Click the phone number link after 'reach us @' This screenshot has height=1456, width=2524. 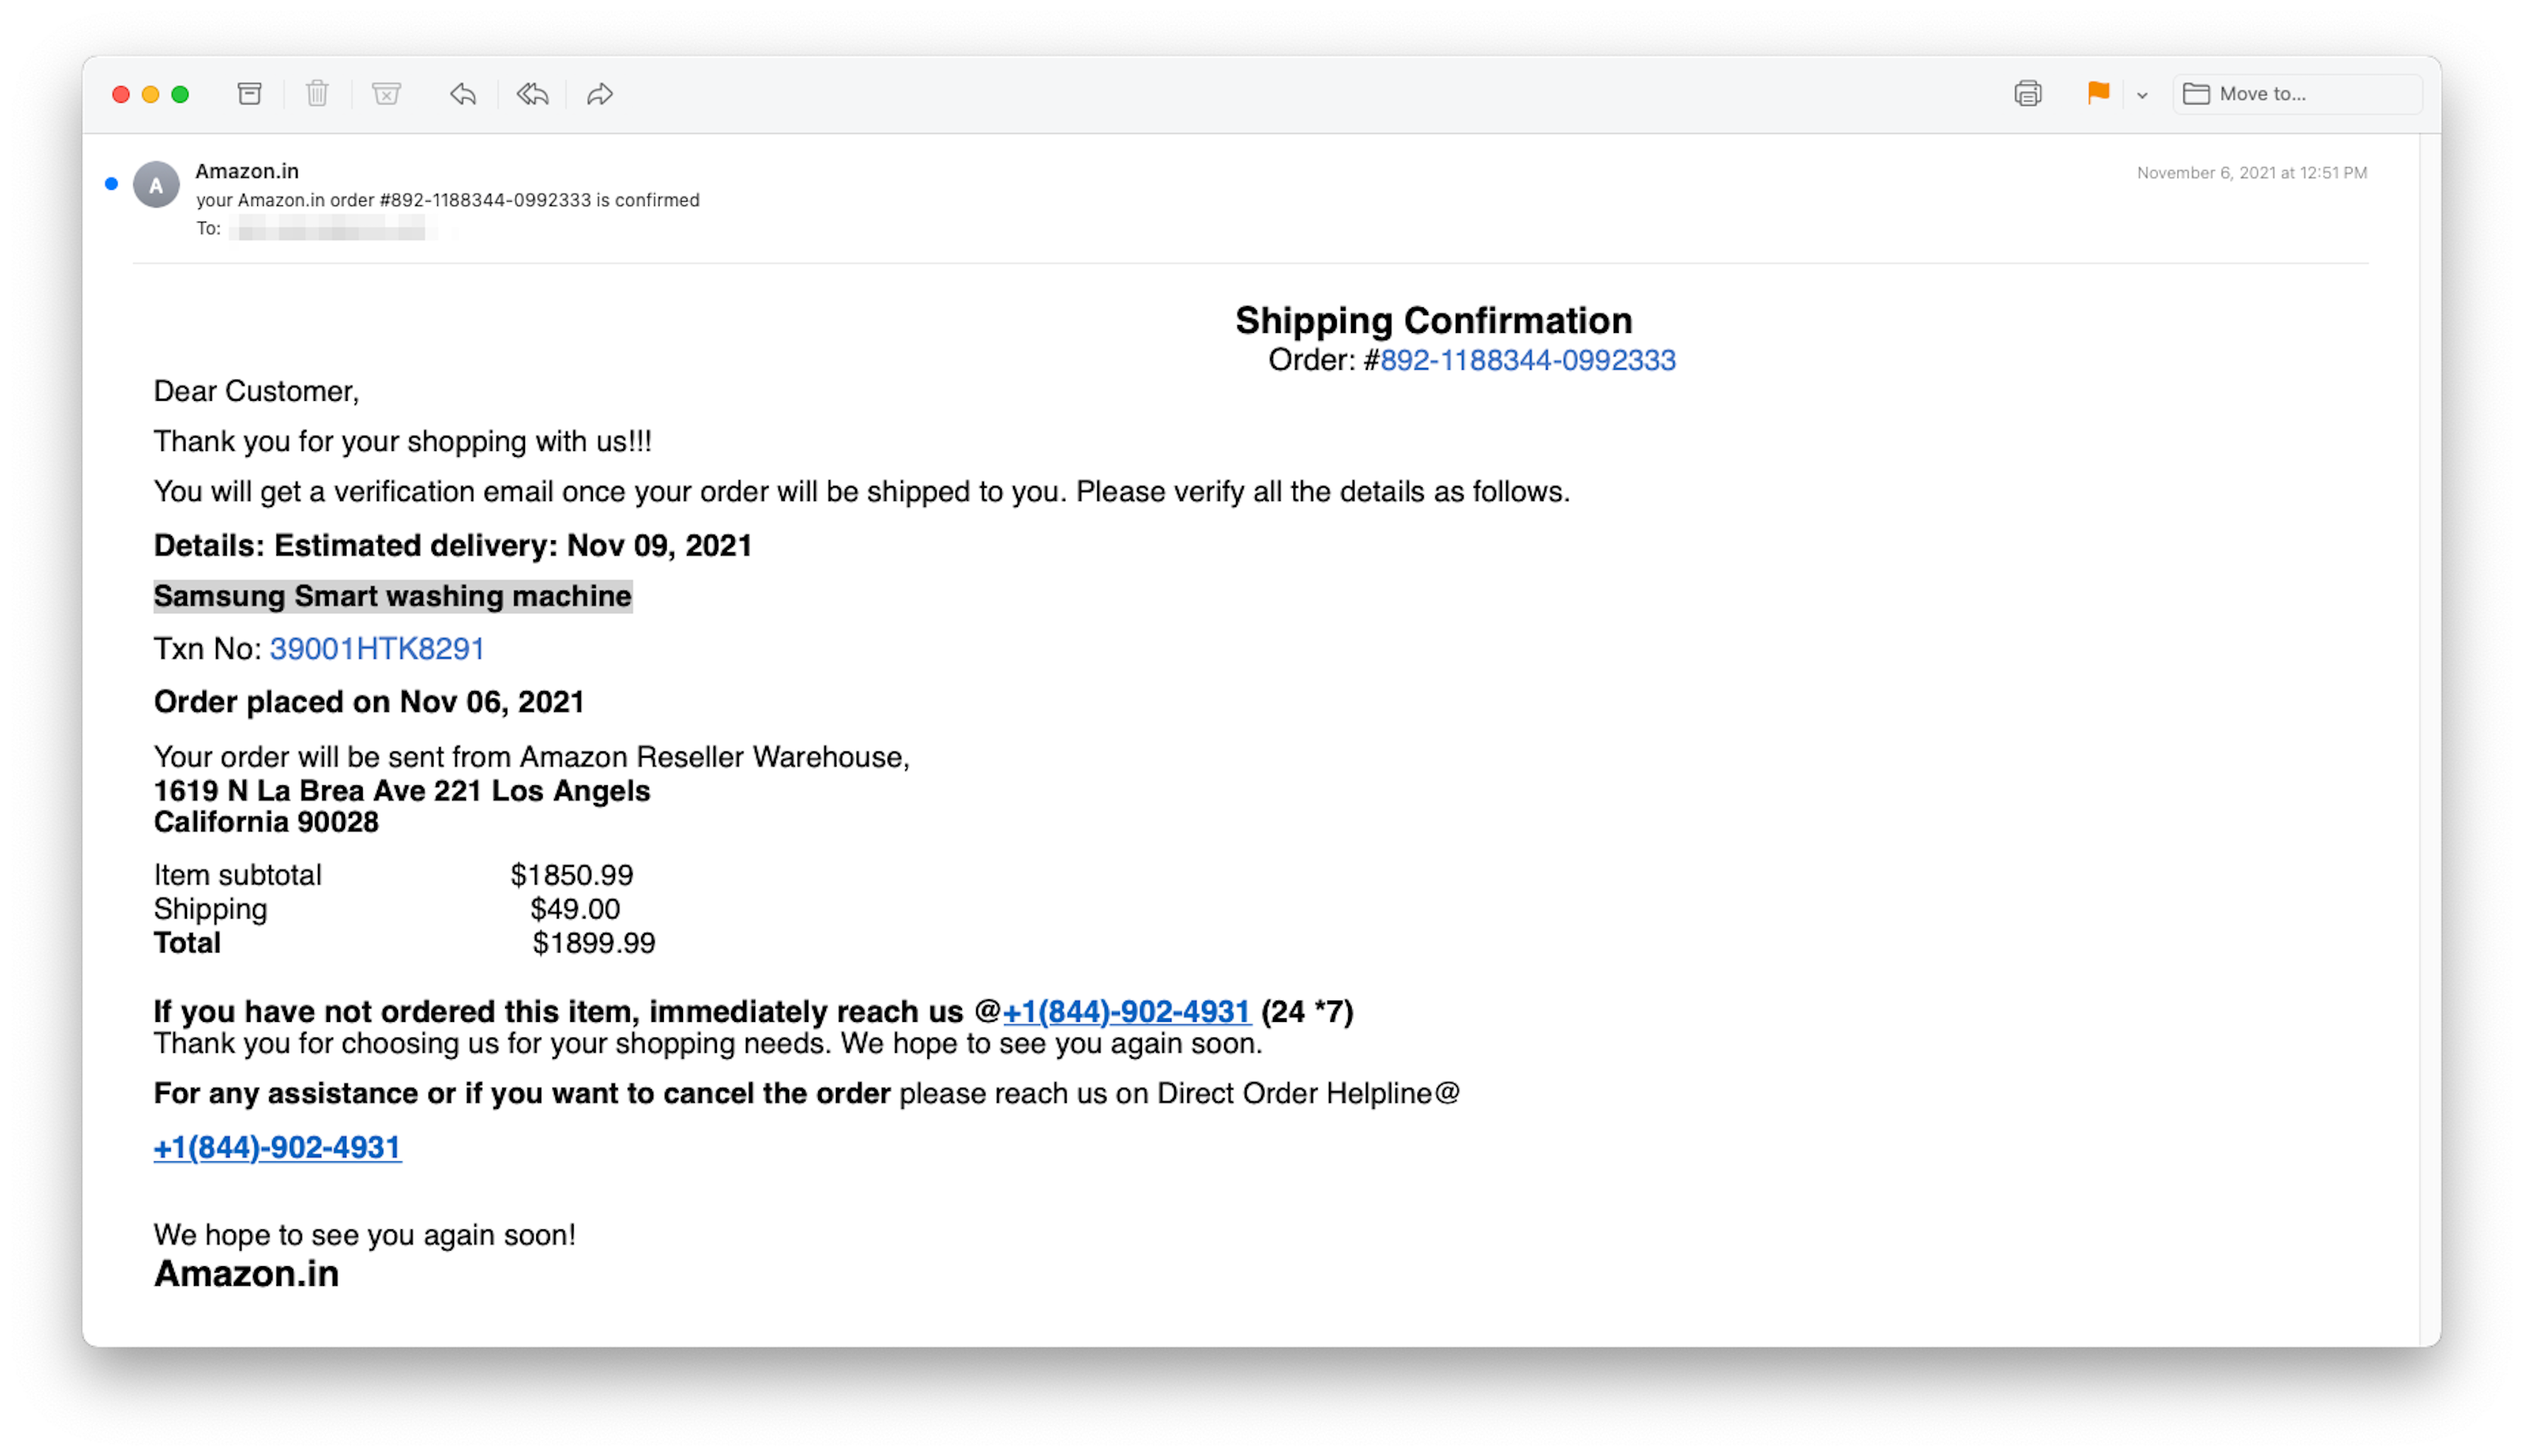coord(1126,1011)
